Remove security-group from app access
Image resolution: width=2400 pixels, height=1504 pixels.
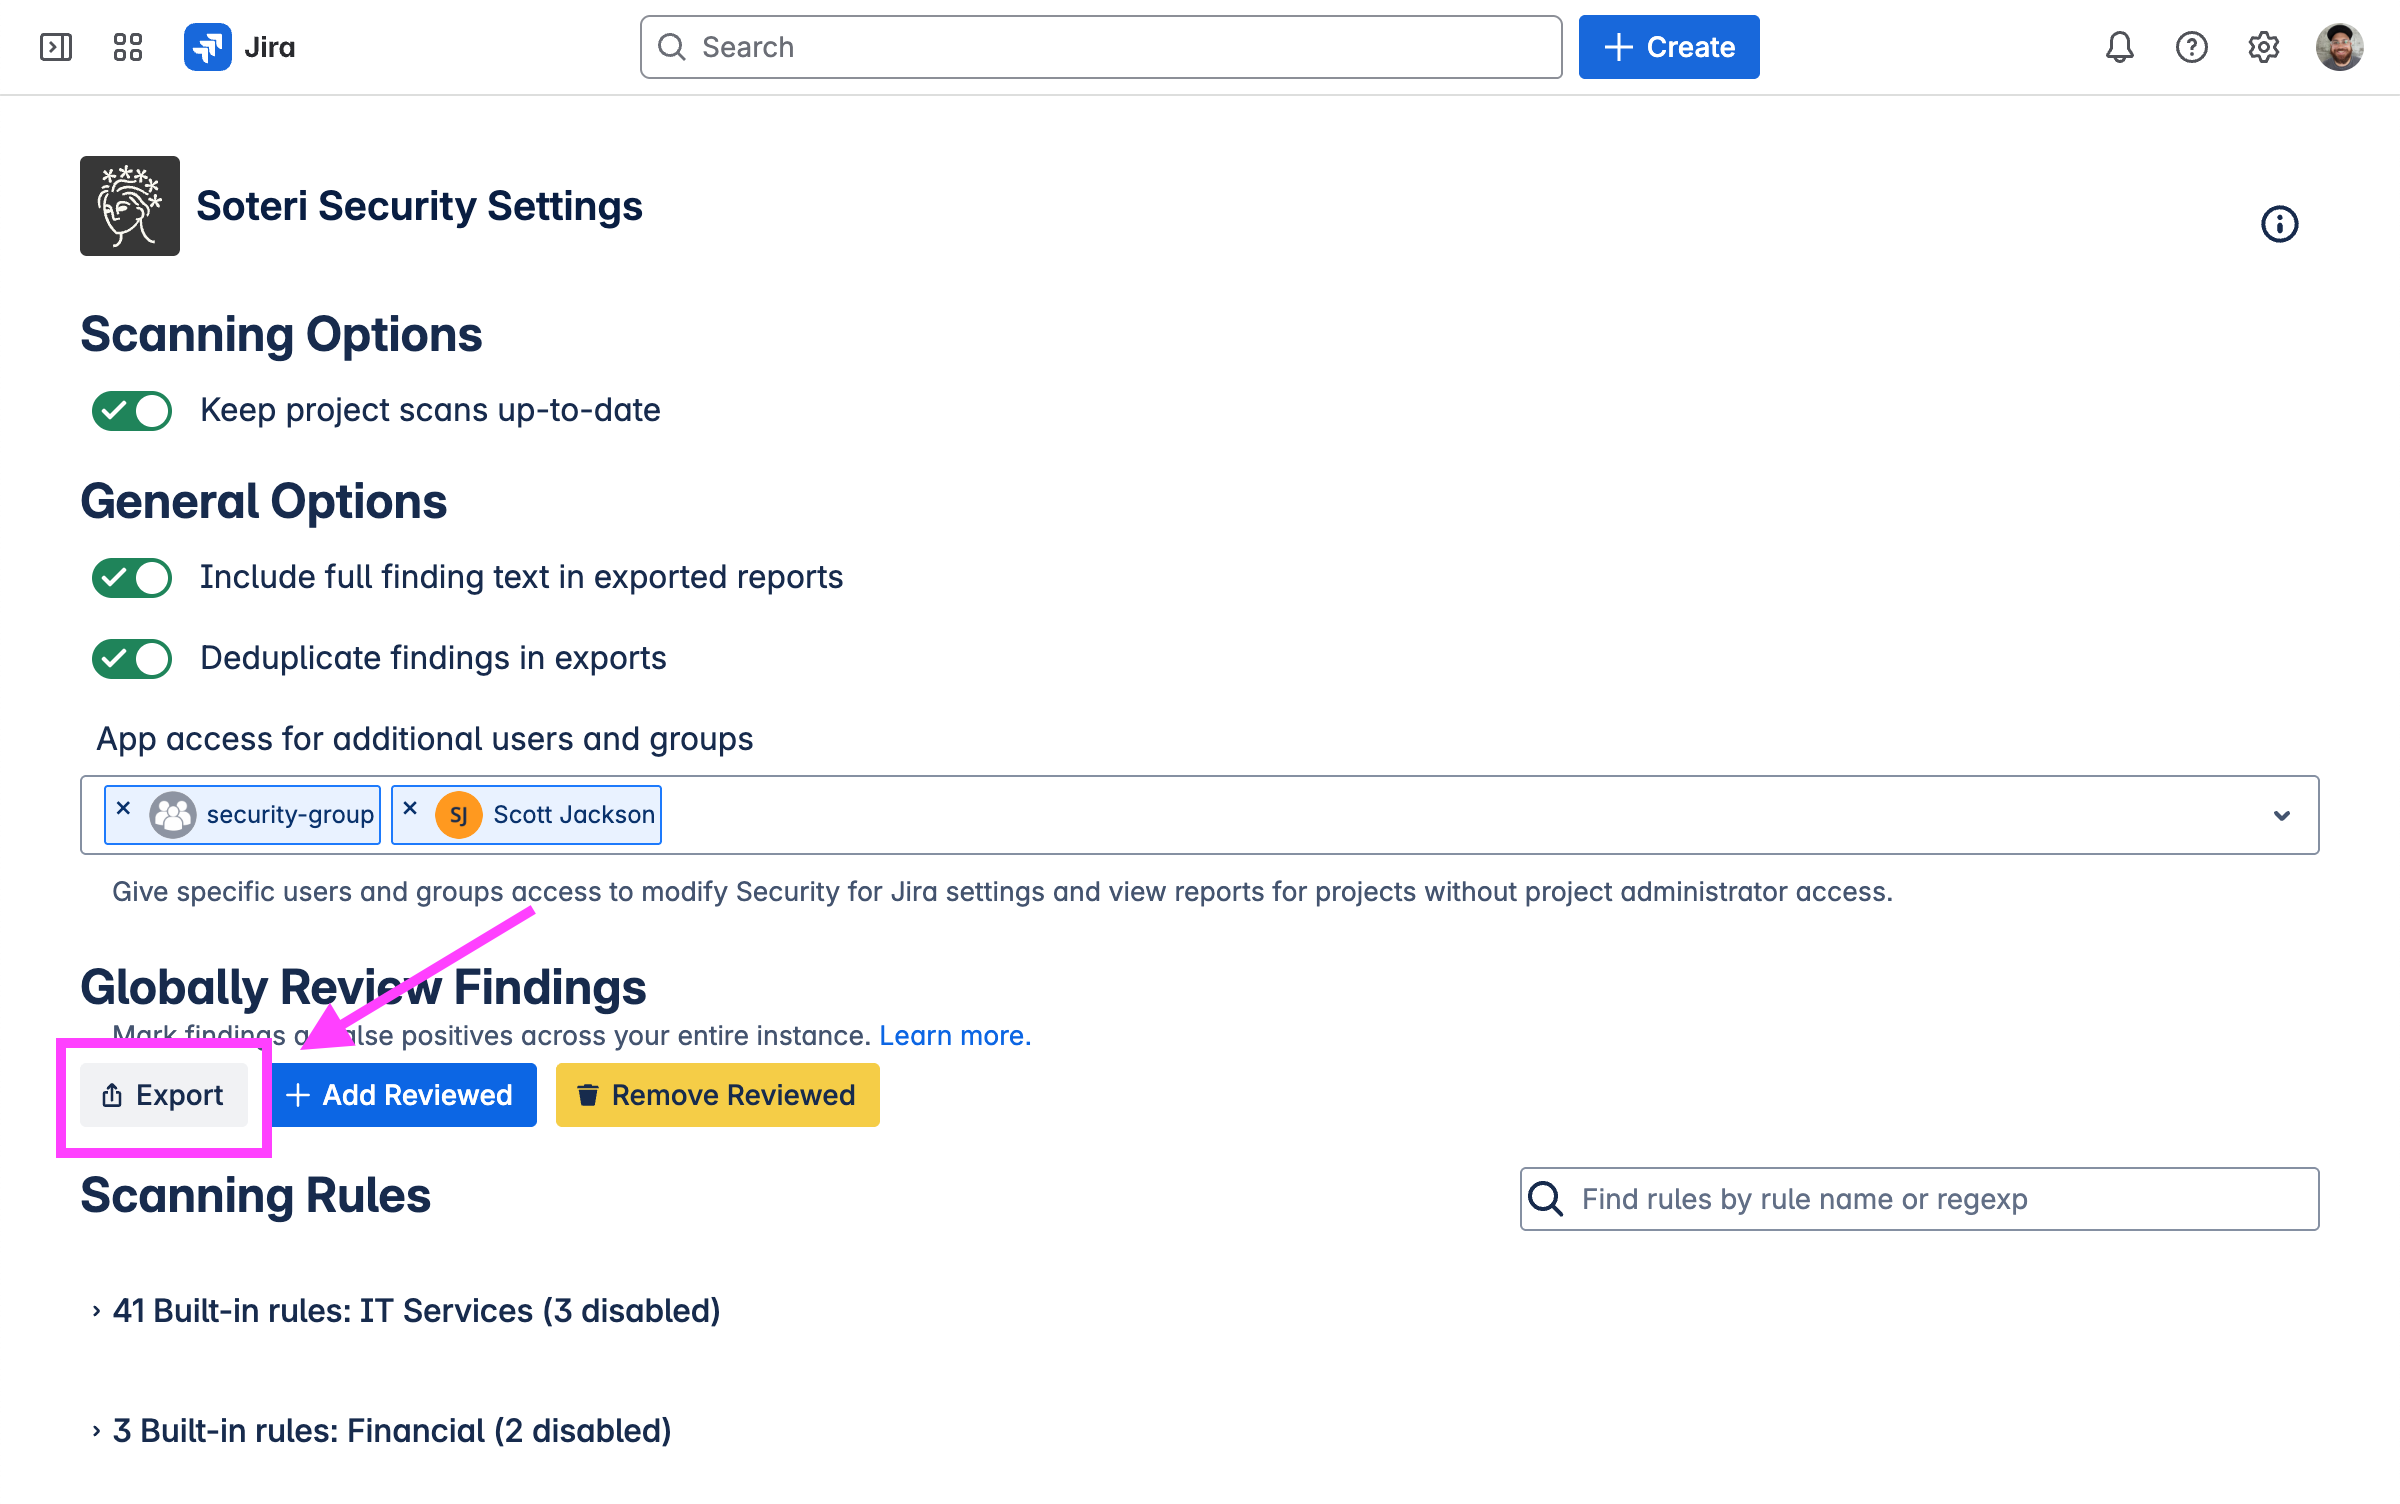[124, 808]
